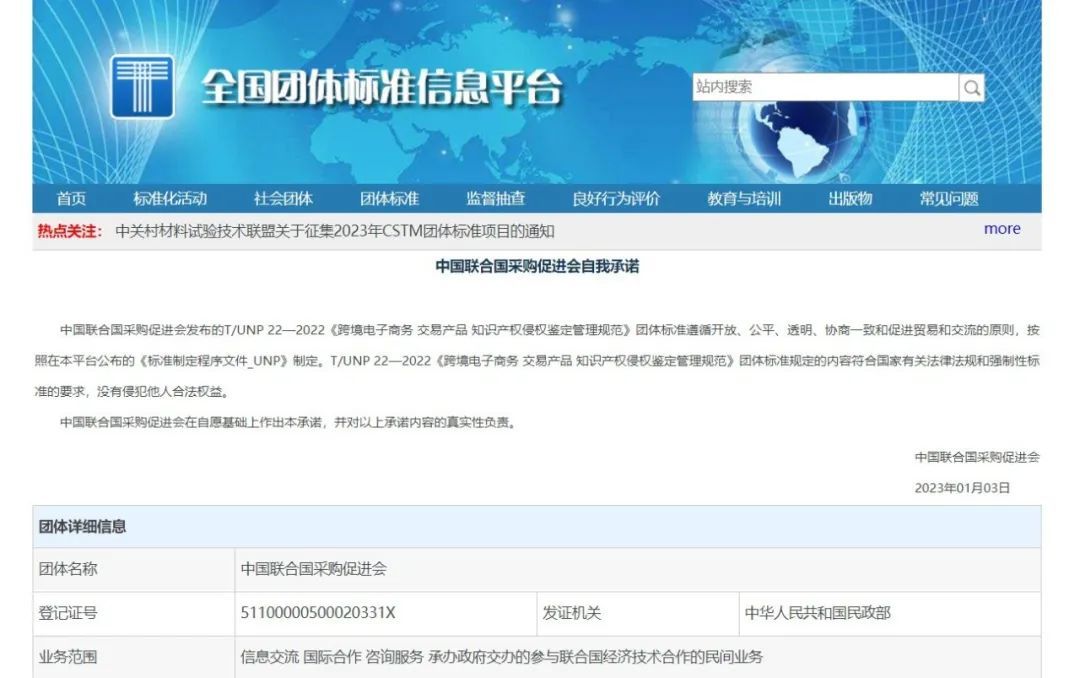Select registration number 51100000500020331X
The width and height of the screenshot is (1080, 678).
pos(318,613)
